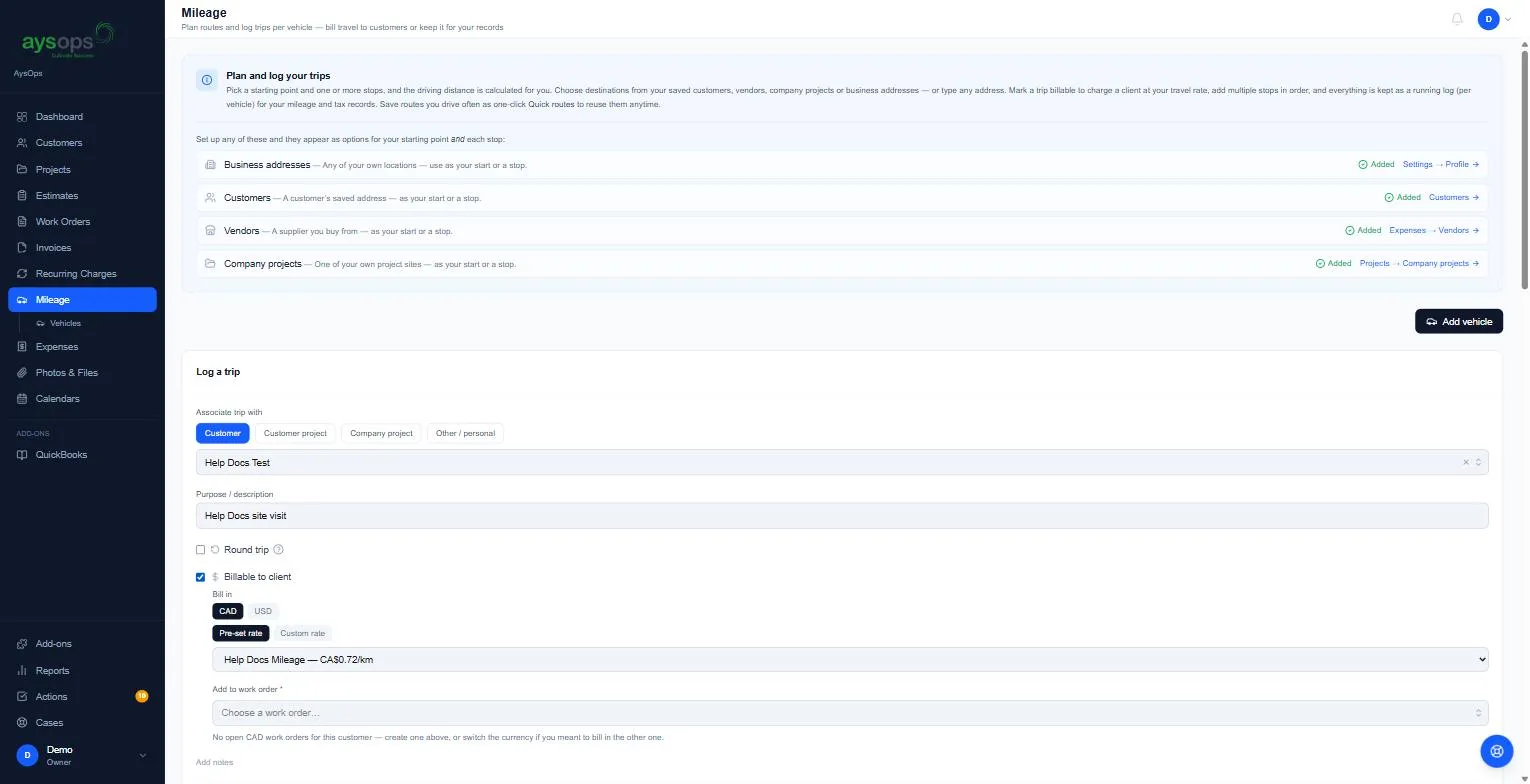Open Vehicles submenu item
The image size is (1530, 784).
(x=65, y=323)
